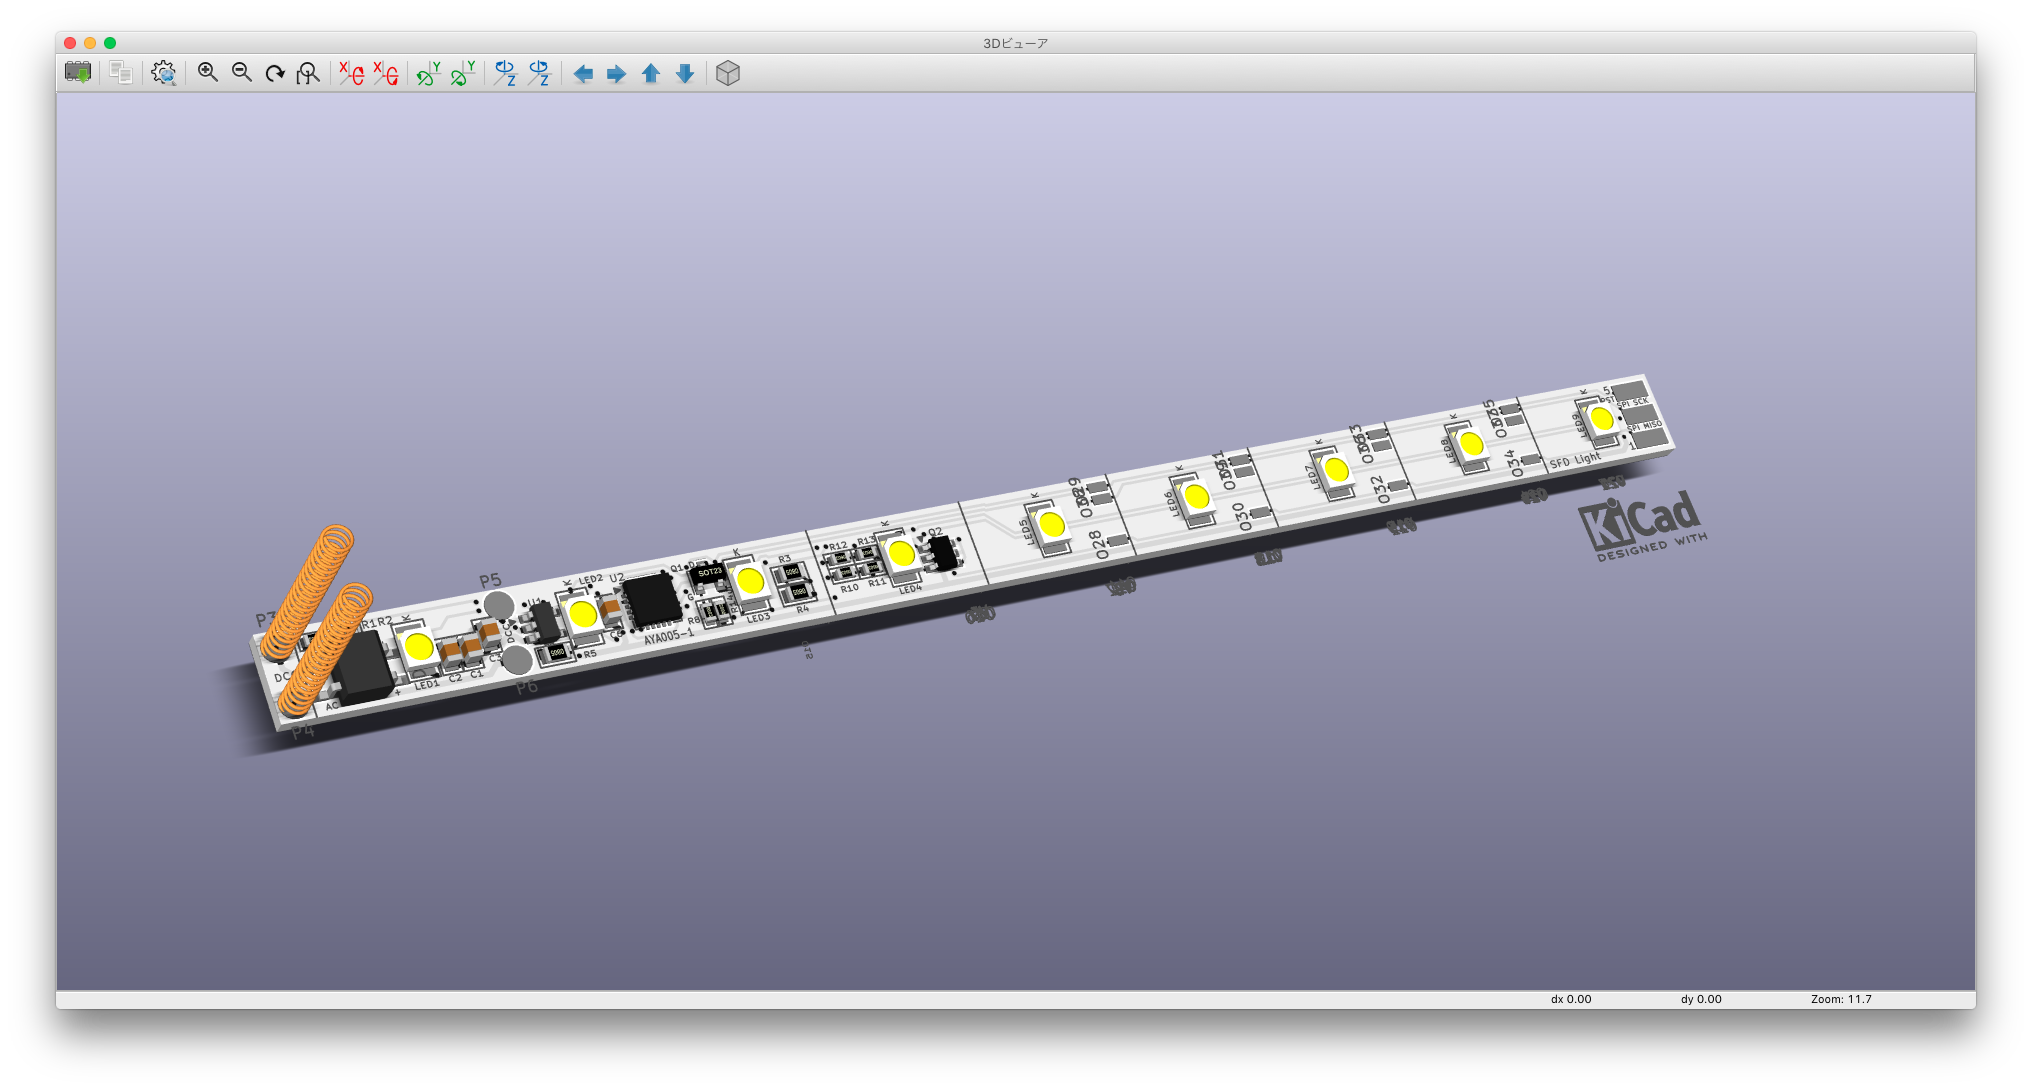The image size is (2032, 1089).
Task: Rotate X counterclockwise (second red icon)
Action: click(x=385, y=73)
